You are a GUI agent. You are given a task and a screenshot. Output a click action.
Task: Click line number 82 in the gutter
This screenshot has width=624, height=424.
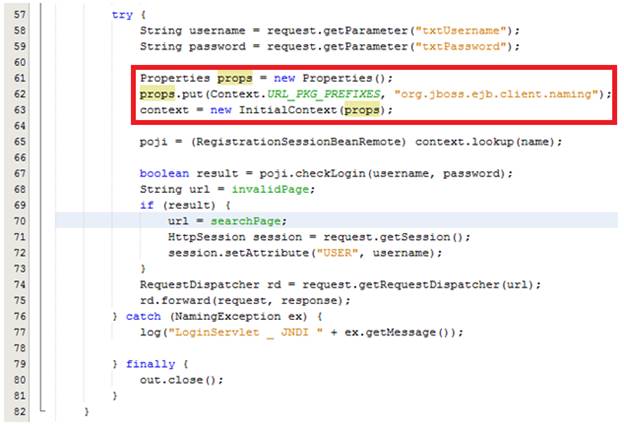[x=20, y=412]
